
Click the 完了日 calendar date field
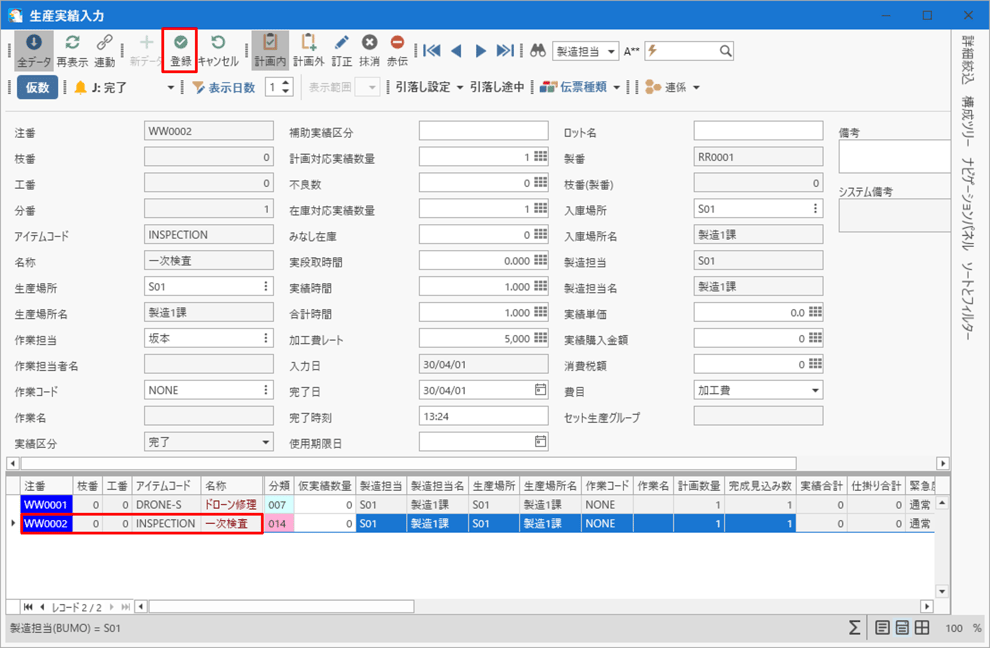point(483,390)
